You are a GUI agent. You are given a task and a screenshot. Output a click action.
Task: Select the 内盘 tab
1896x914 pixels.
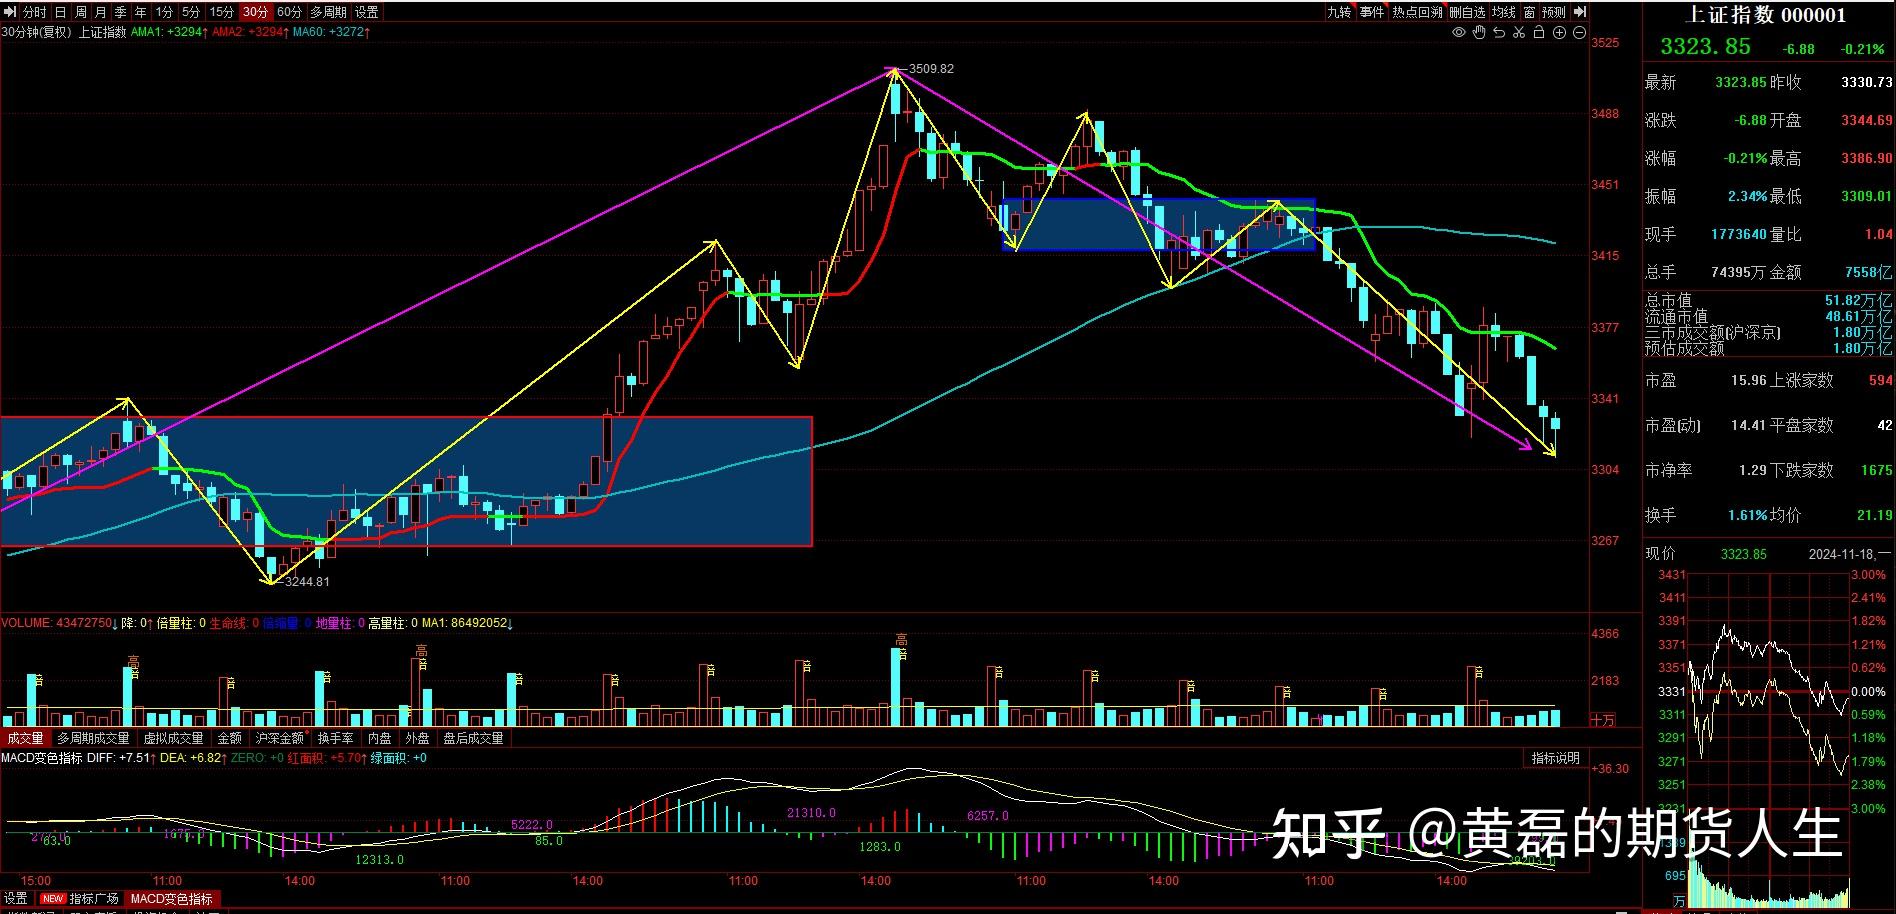point(380,738)
